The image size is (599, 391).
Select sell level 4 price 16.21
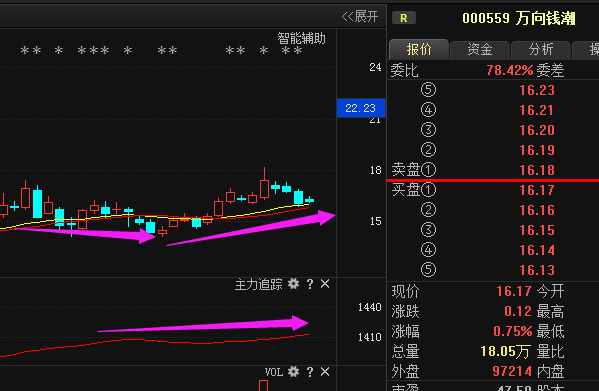click(x=537, y=110)
